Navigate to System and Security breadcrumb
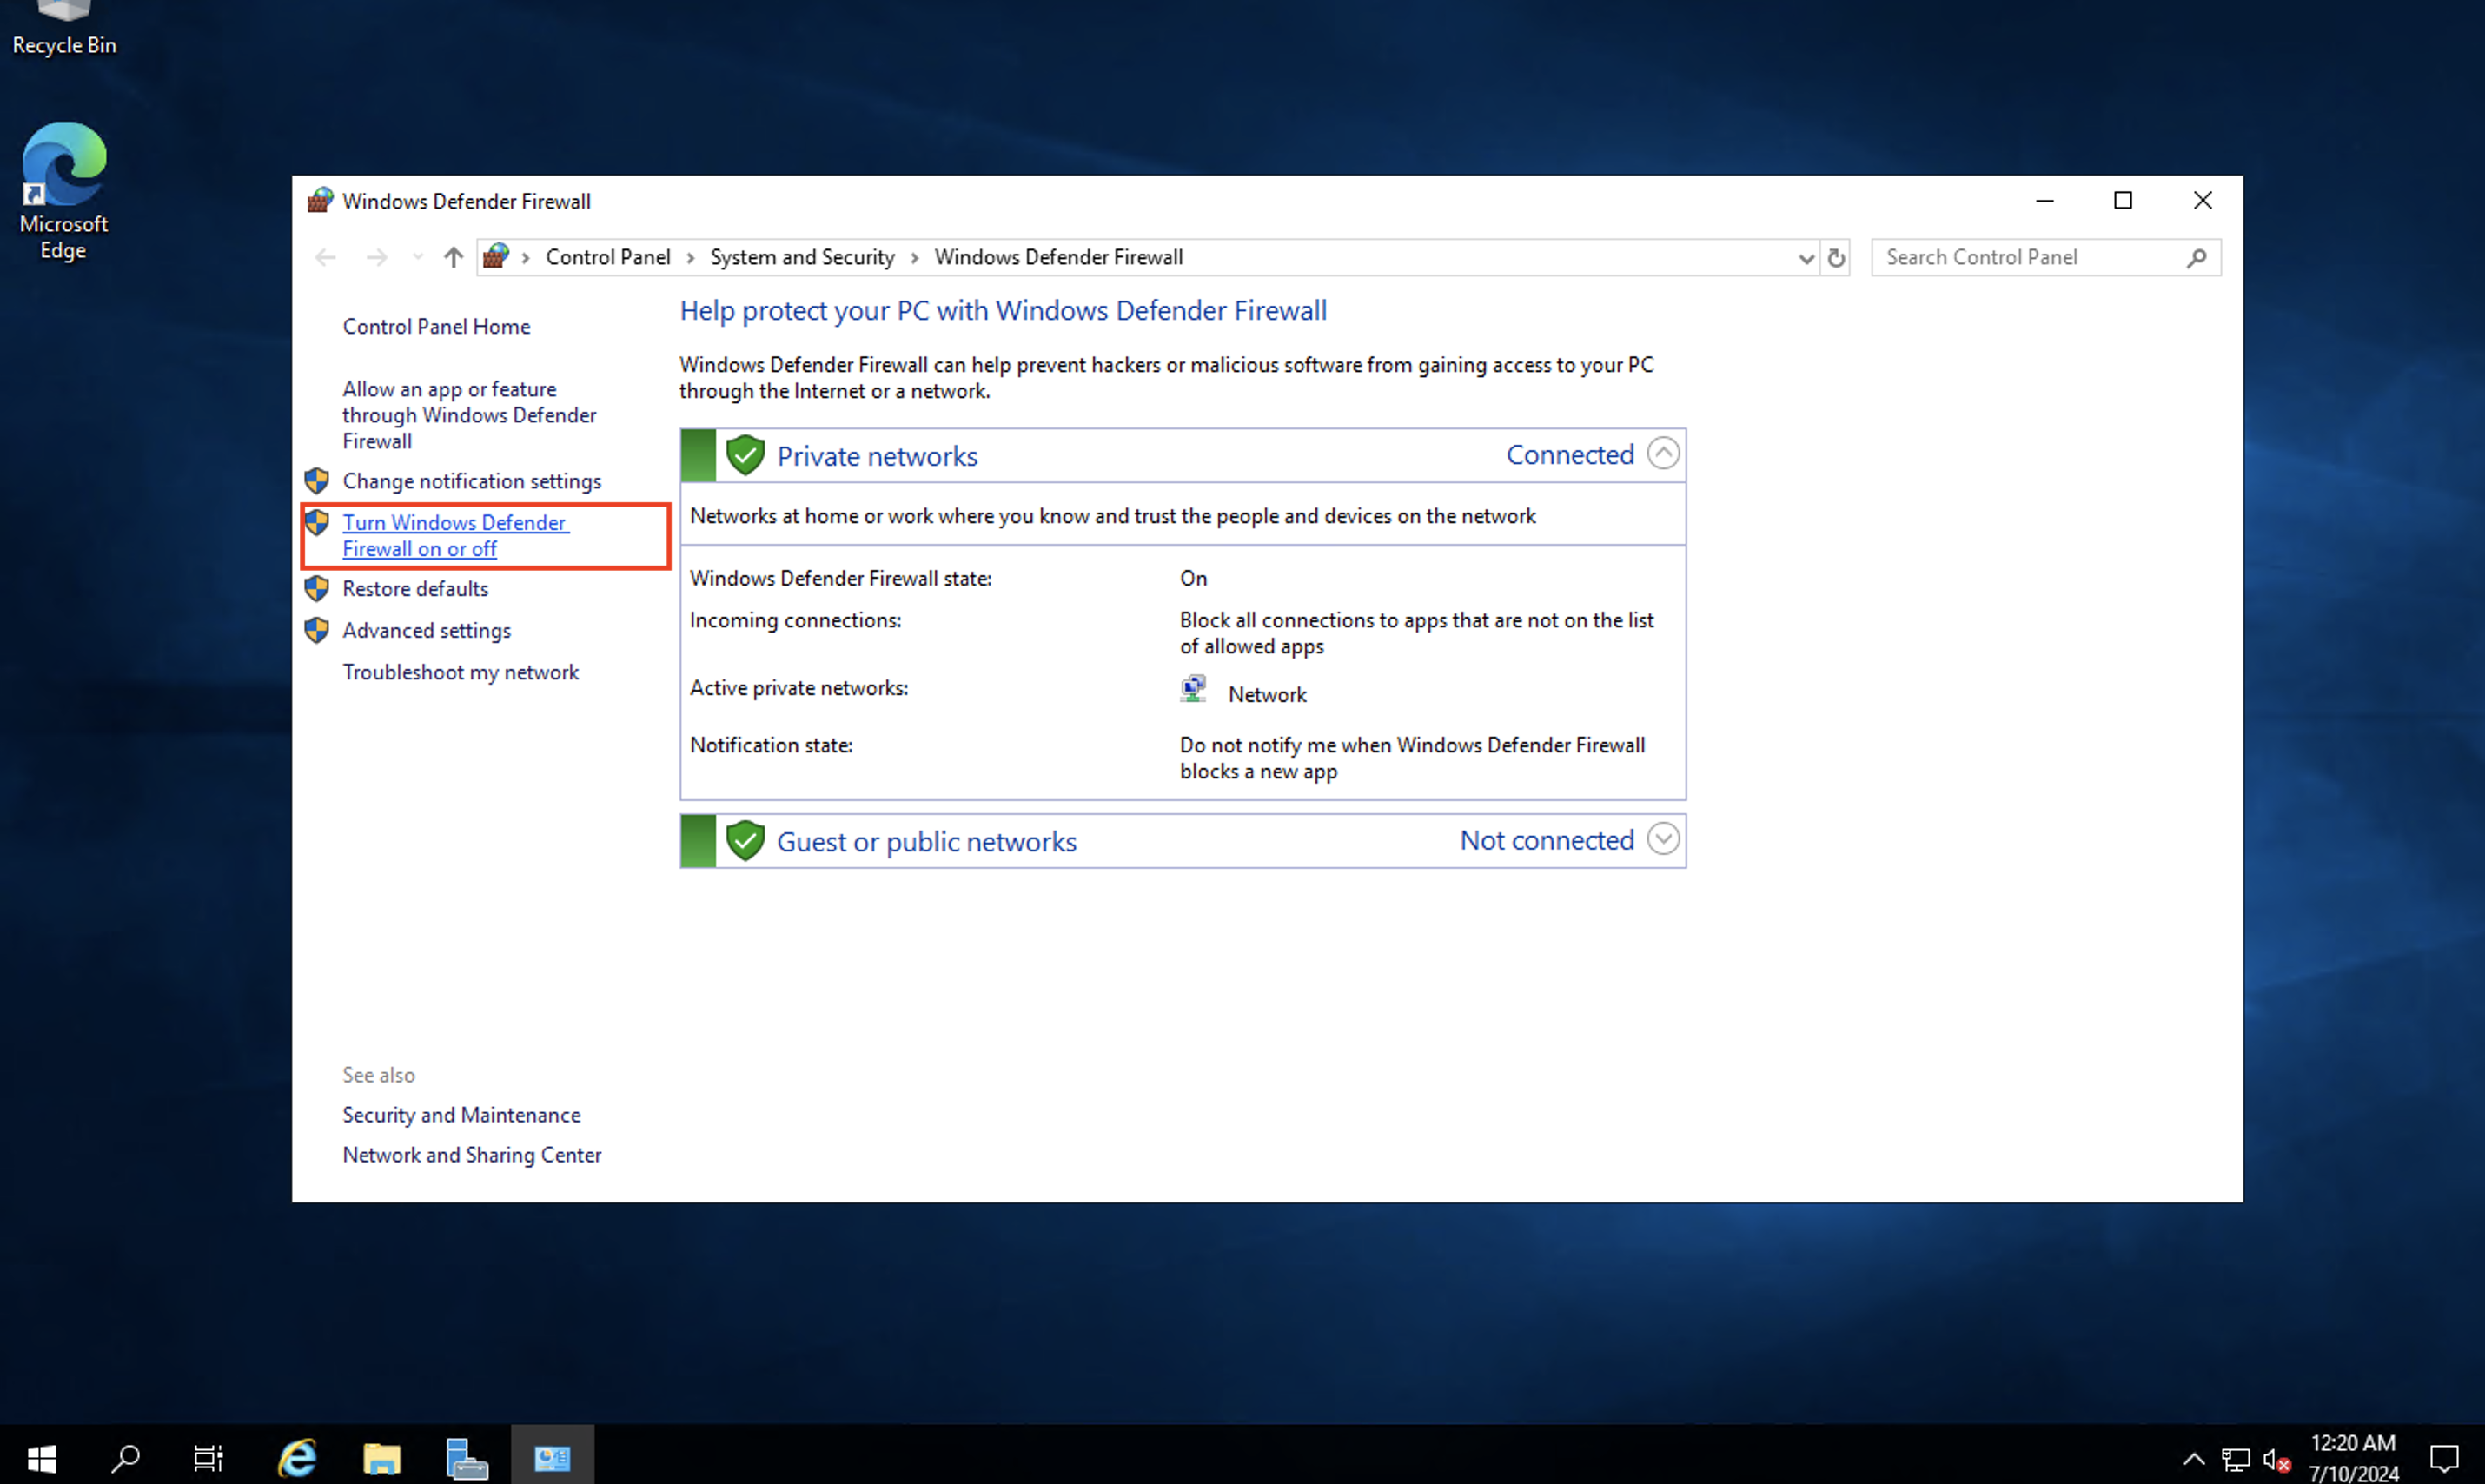Viewport: 2485px width, 1484px height. [801, 256]
